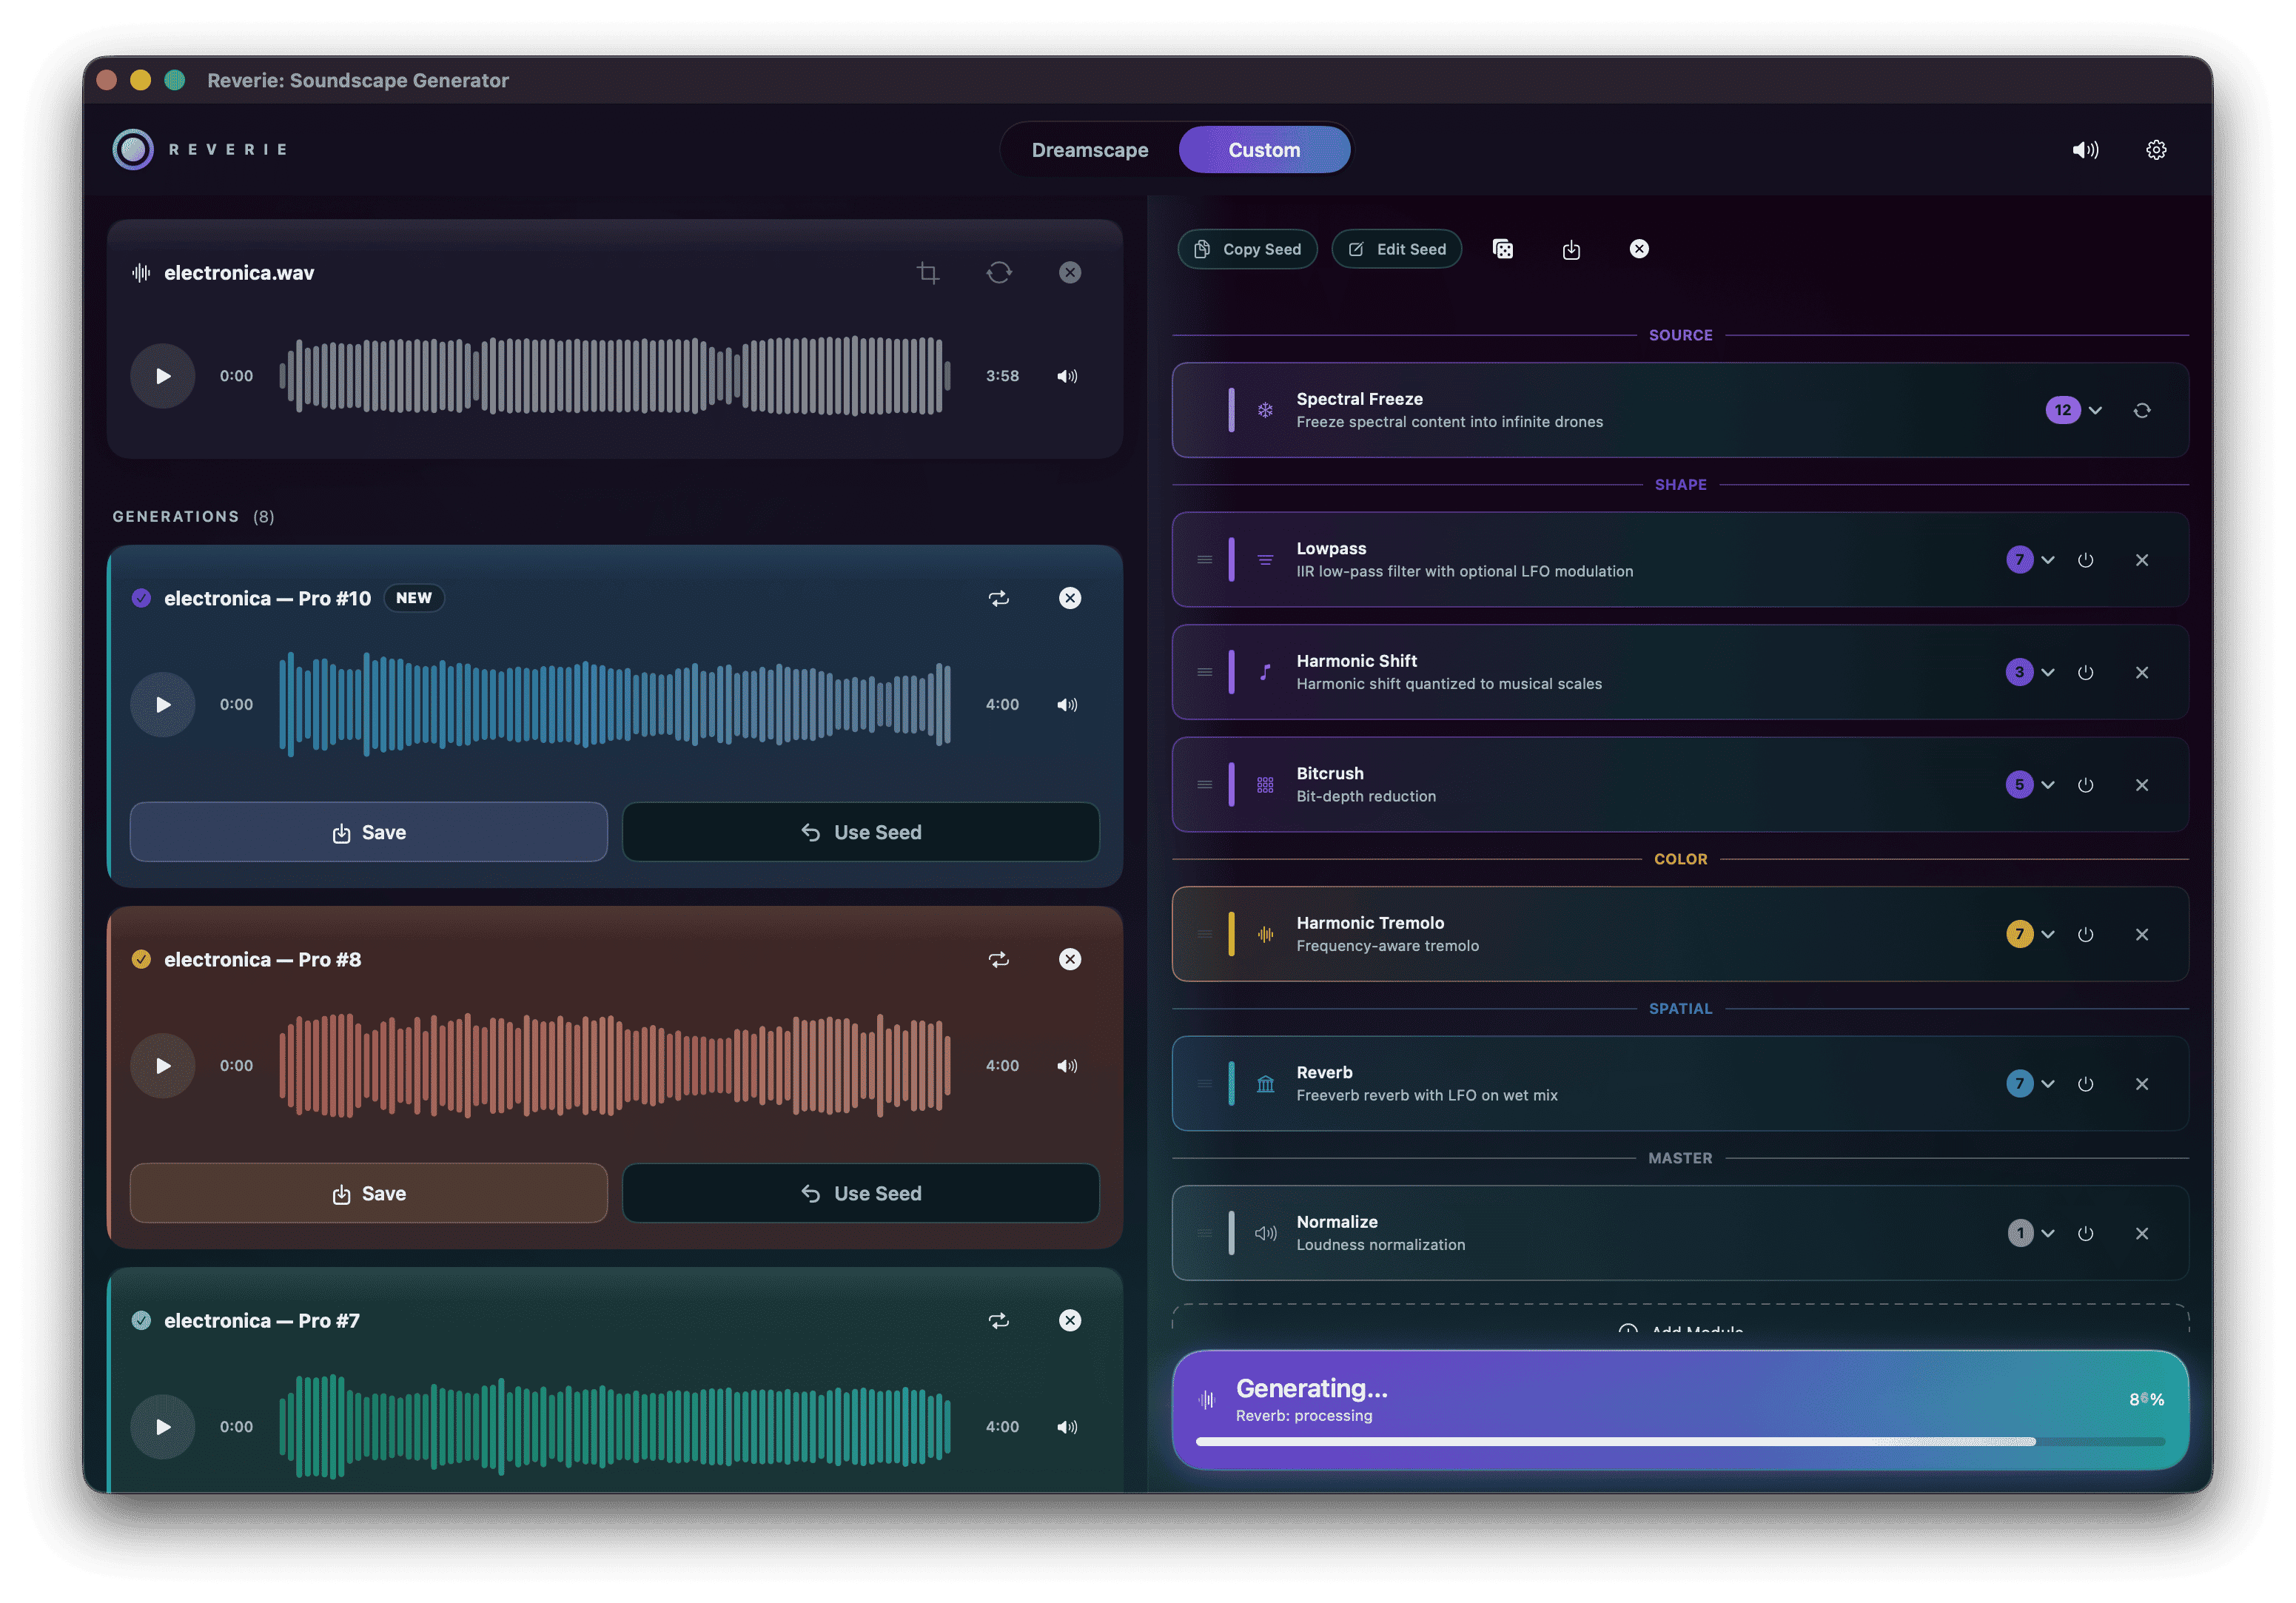Viewport: 2296px width, 1603px height.
Task: Disable the Bitcrush module power toggle
Action: [2085, 785]
